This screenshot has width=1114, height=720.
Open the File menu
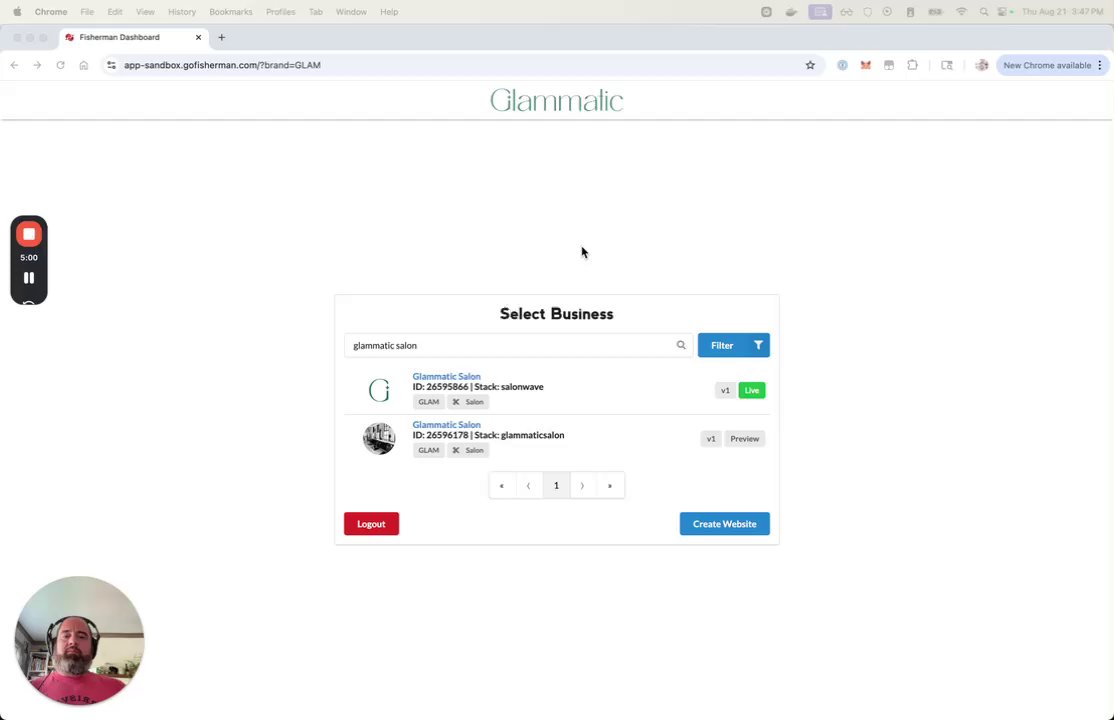87,12
